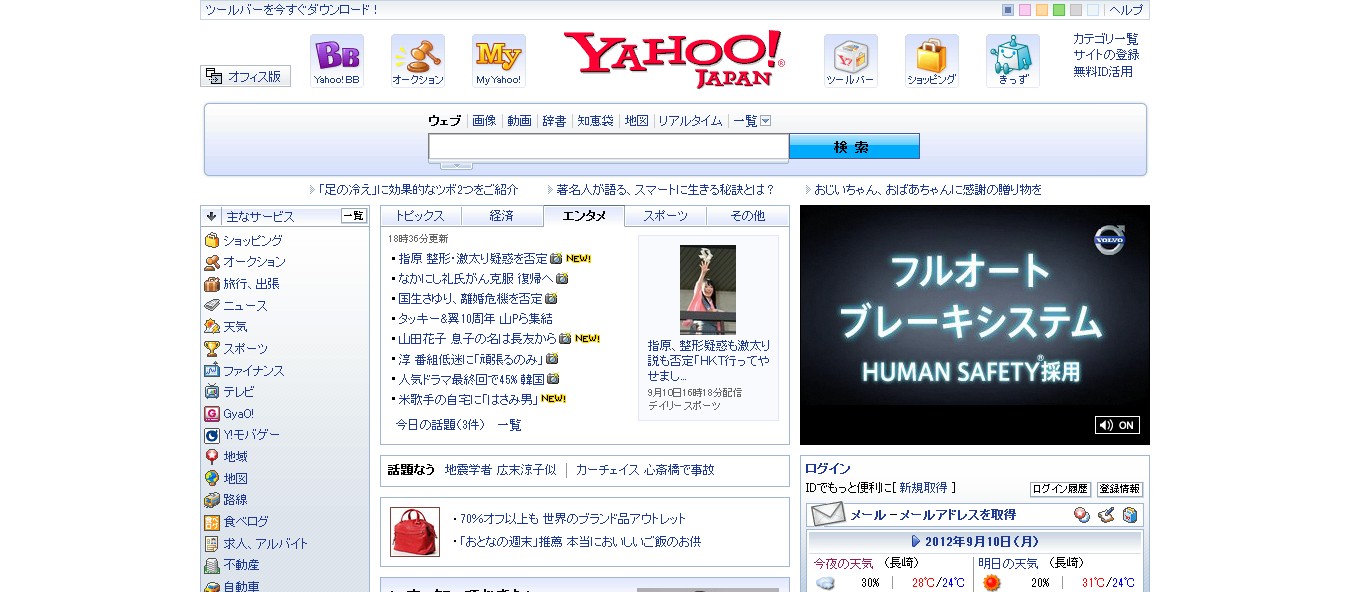1349x592 pixels.
Task: Select the 動画 search type
Action: (520, 121)
